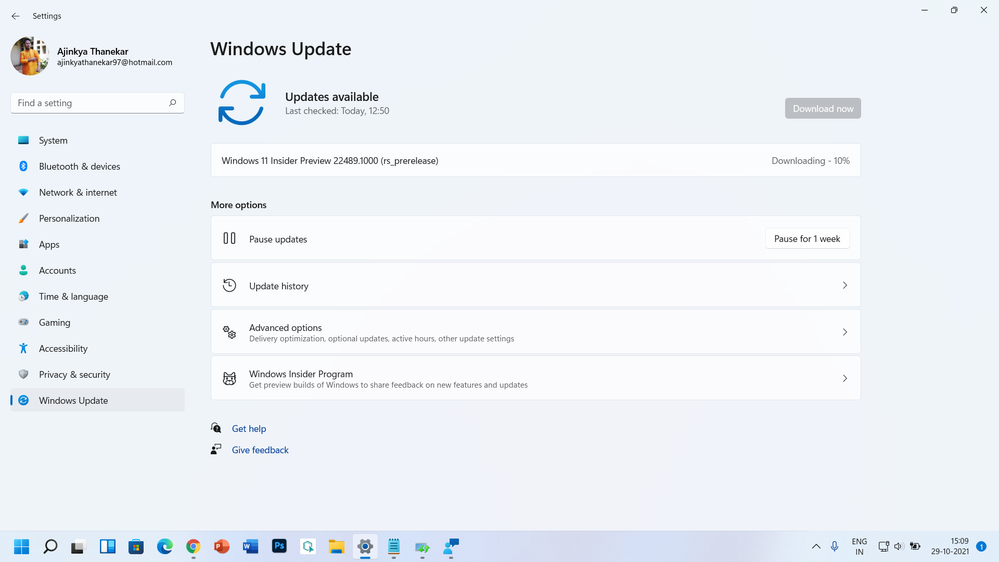The image size is (999, 562).
Task: Open the volume control in system tray
Action: coord(899,546)
